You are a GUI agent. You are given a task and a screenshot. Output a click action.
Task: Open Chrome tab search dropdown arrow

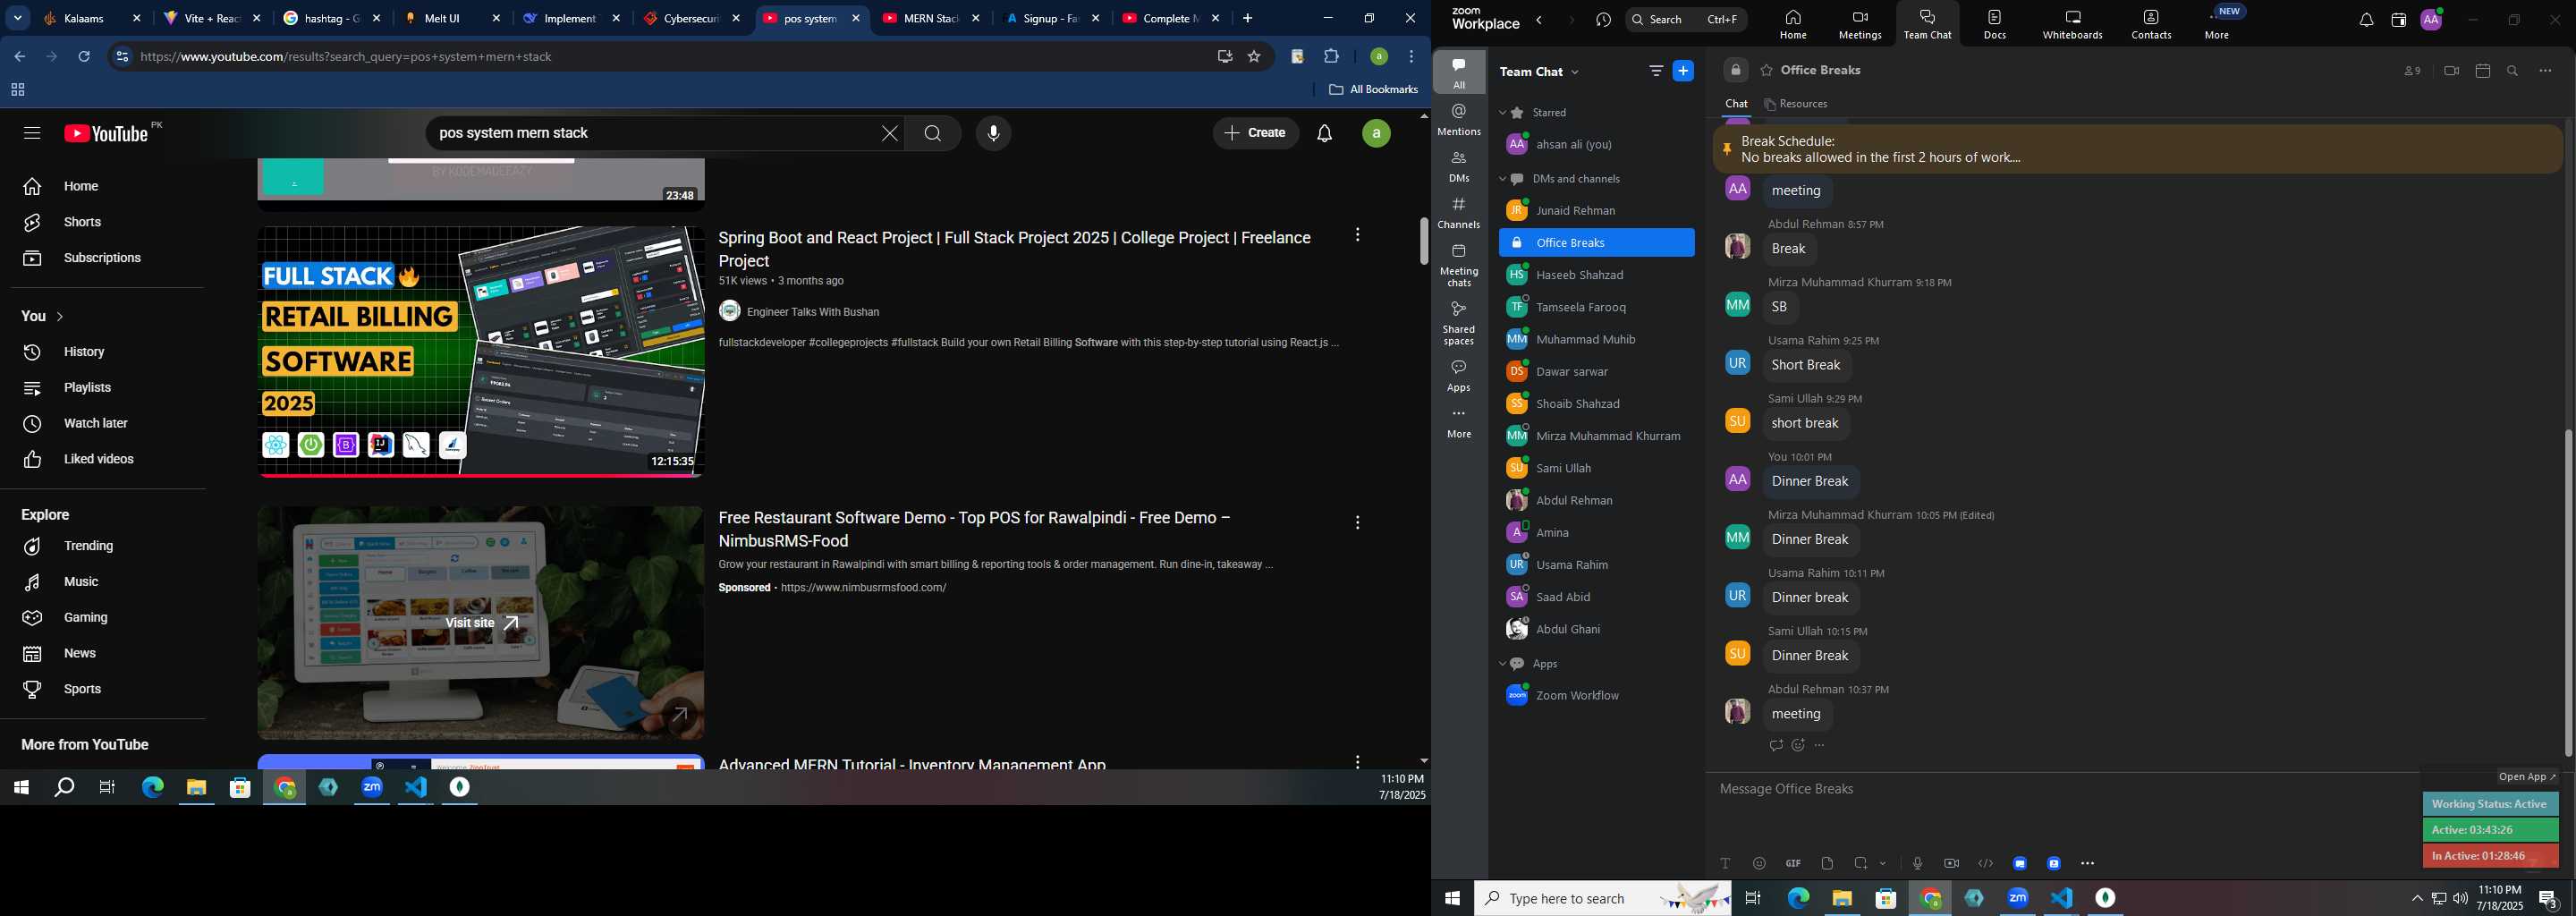point(18,18)
